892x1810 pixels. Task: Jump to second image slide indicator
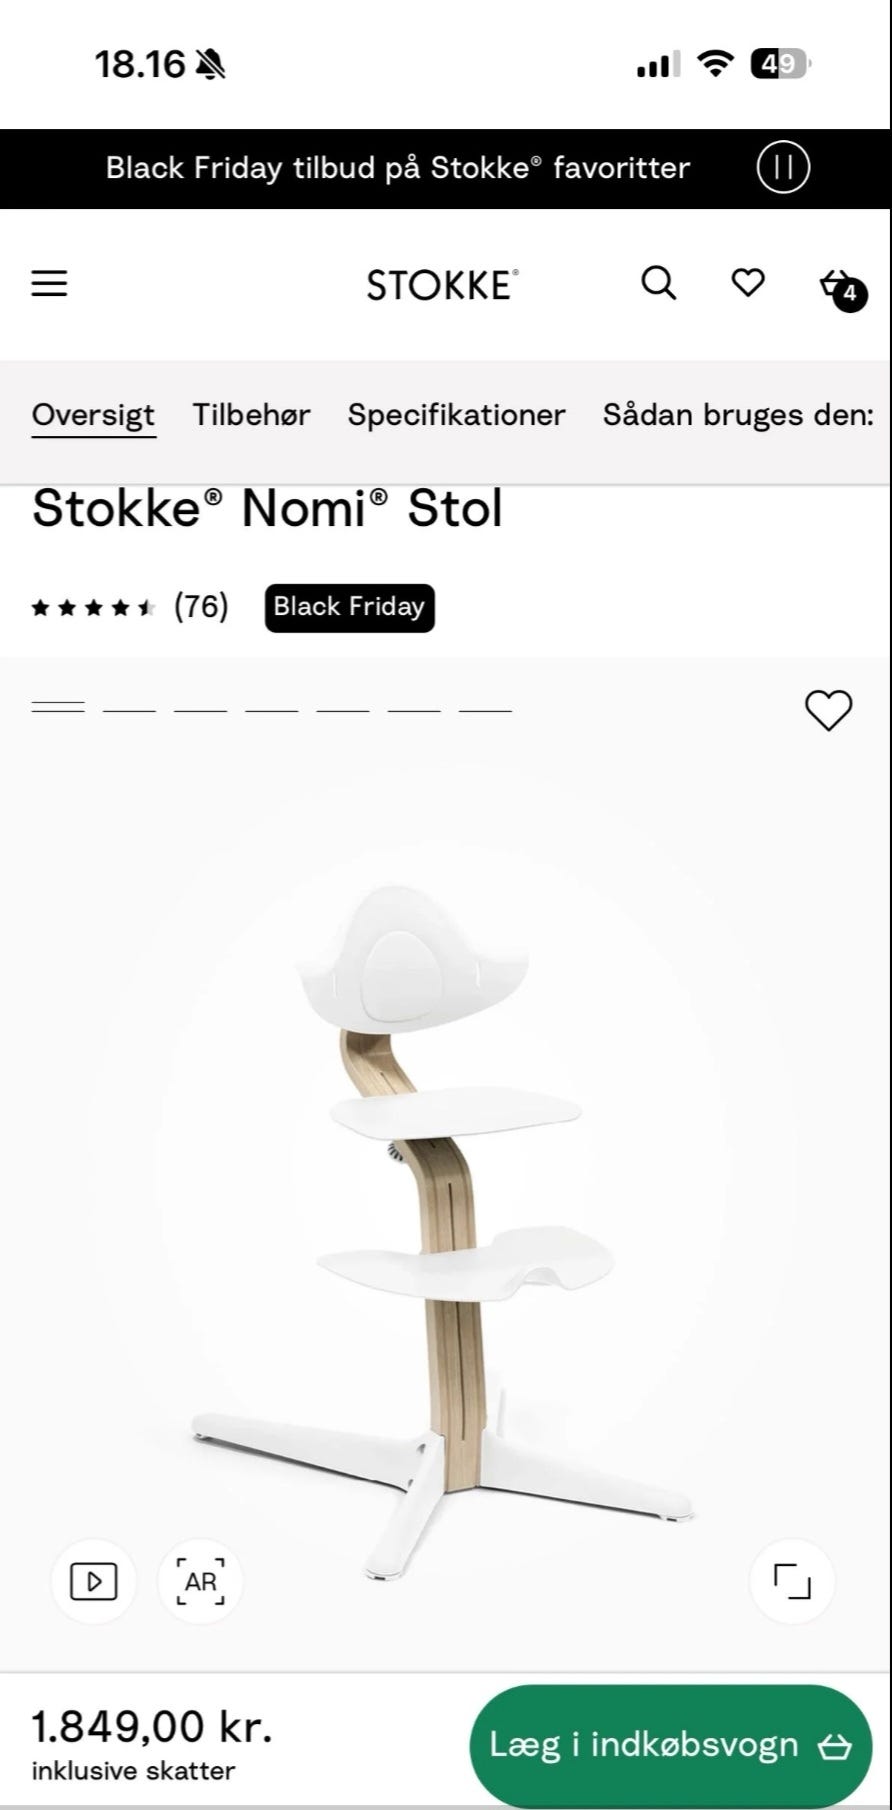[129, 709]
